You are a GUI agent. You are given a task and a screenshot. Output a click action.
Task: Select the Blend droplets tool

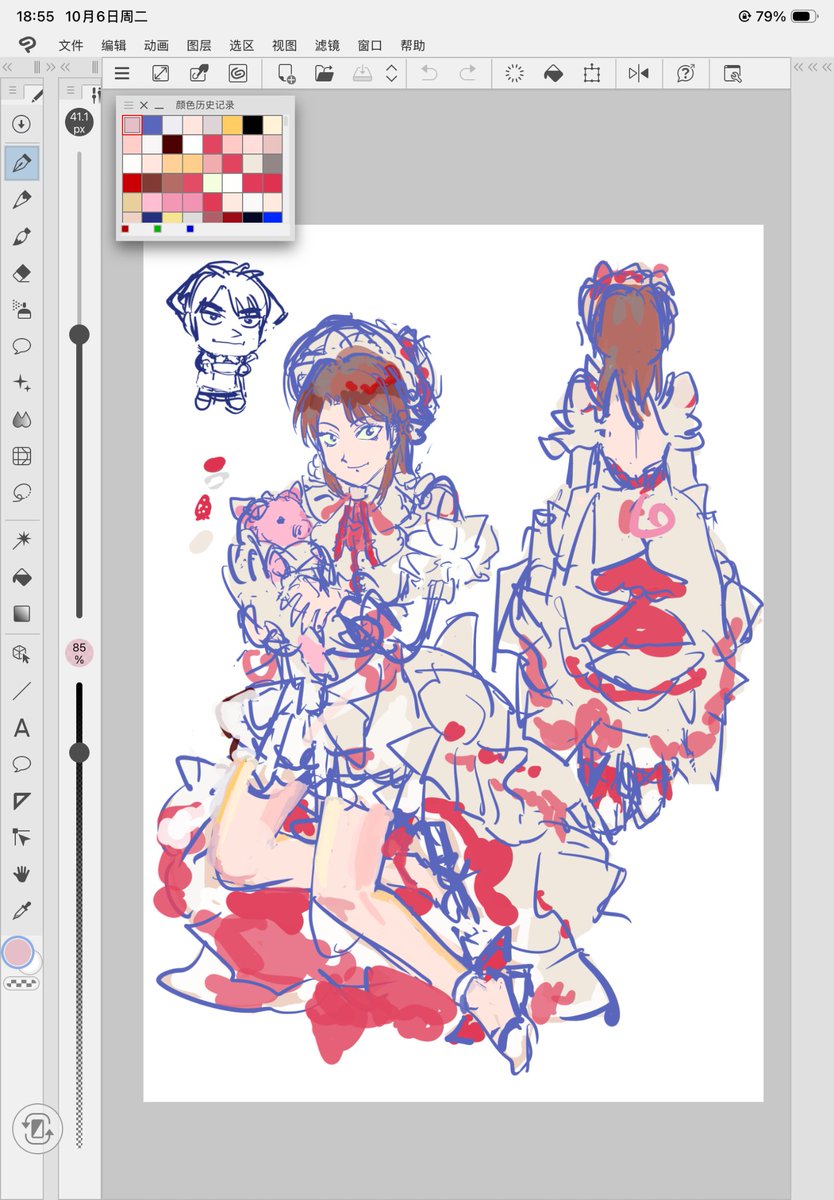click(x=21, y=419)
